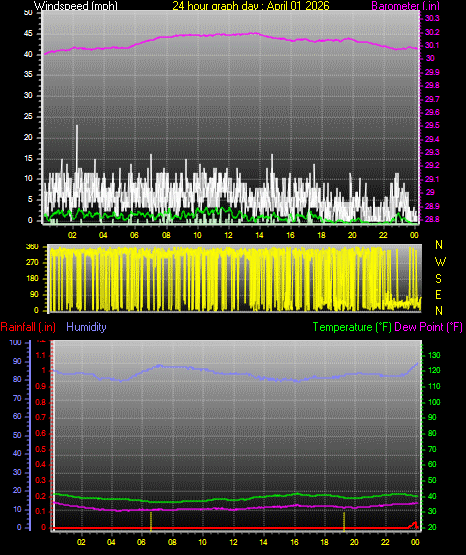Viewport: 466px width, 555px height.
Task: Click the 0.2 rainfall axis value
Action: (41, 496)
